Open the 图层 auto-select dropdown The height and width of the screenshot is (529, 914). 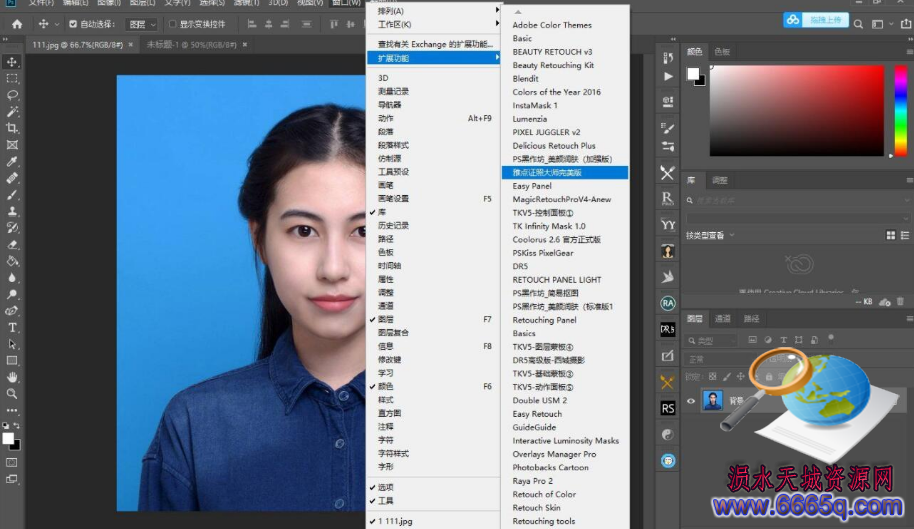(x=143, y=24)
